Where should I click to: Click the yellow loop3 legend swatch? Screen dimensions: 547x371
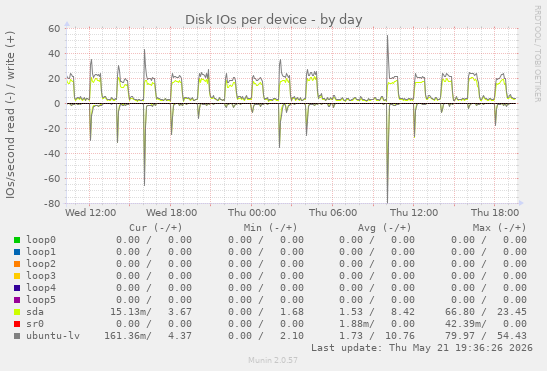(17, 276)
